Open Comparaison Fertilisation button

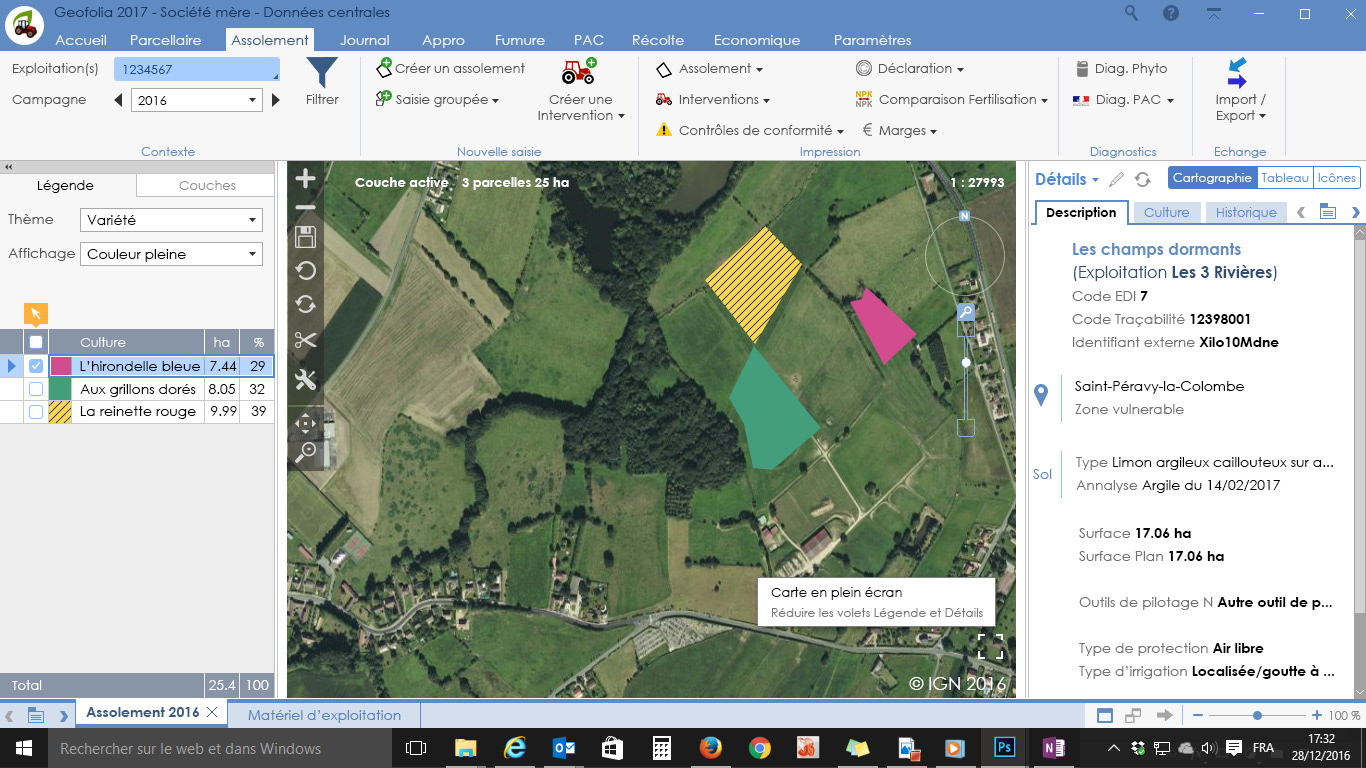click(951, 99)
